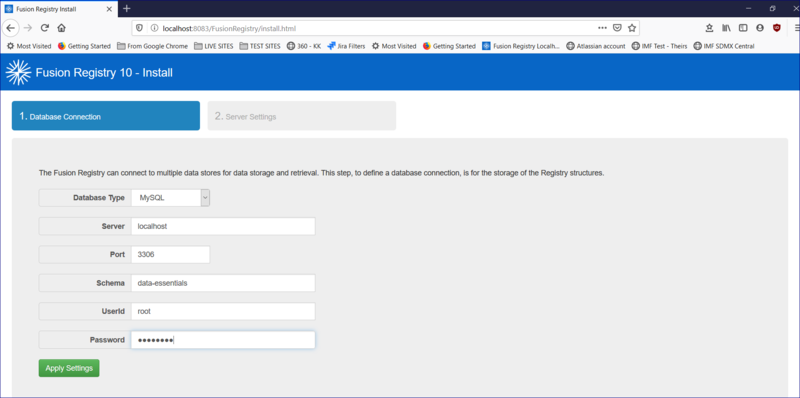The width and height of the screenshot is (800, 398).
Task: Click the browser Back arrow button
Action: (x=11, y=28)
